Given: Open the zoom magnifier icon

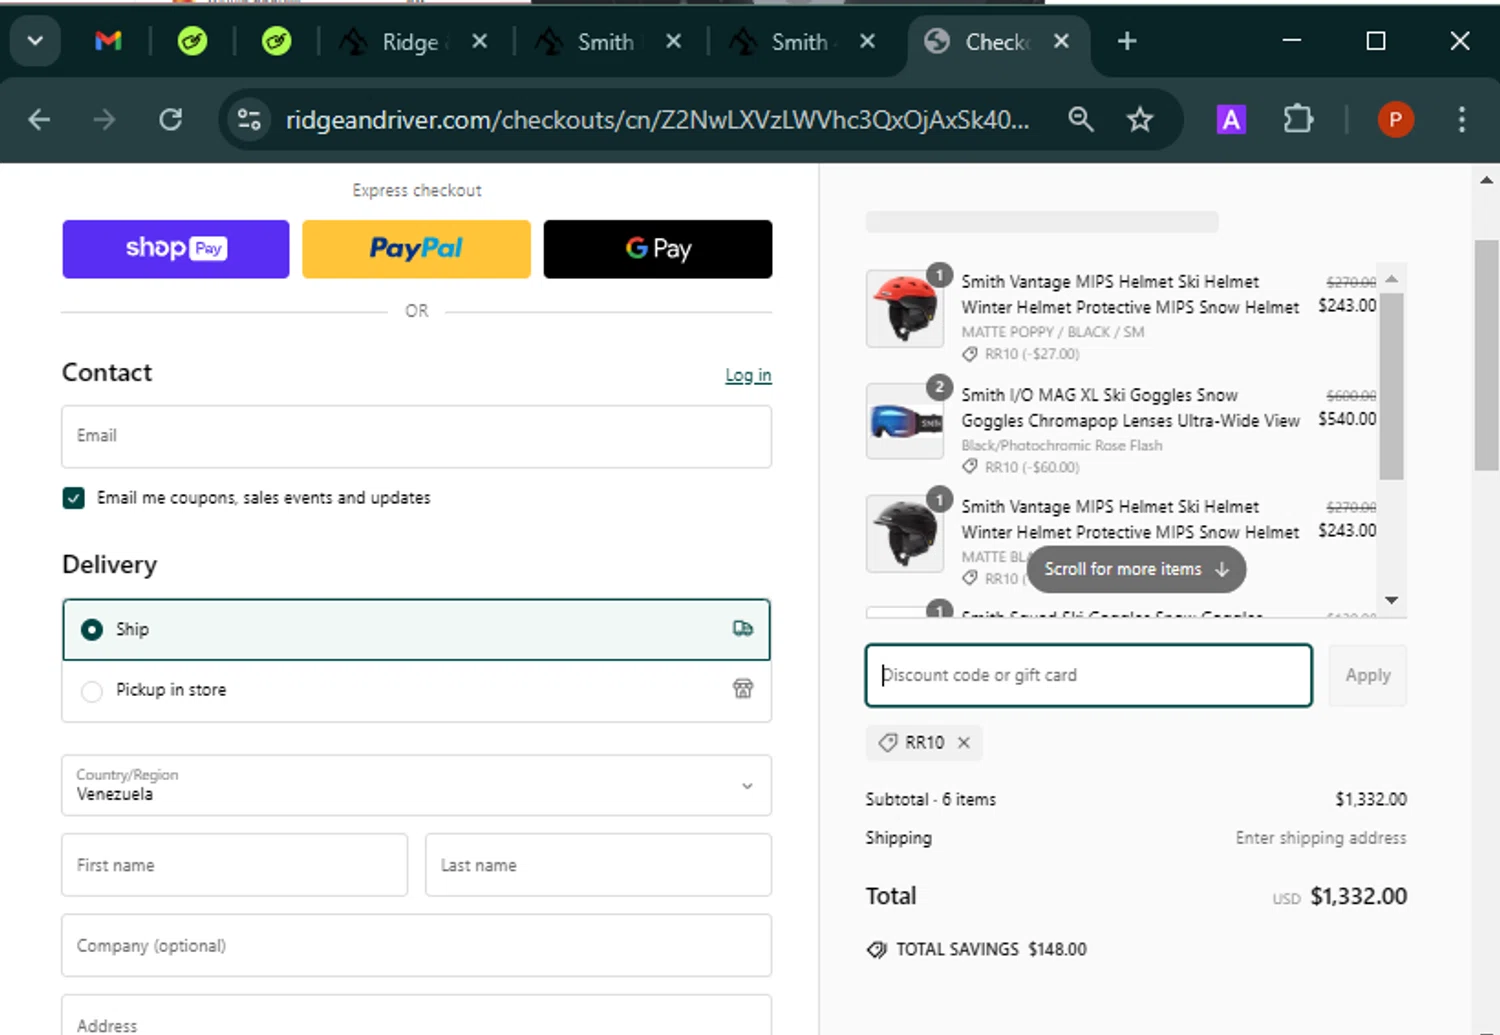Looking at the screenshot, I should 1080,120.
